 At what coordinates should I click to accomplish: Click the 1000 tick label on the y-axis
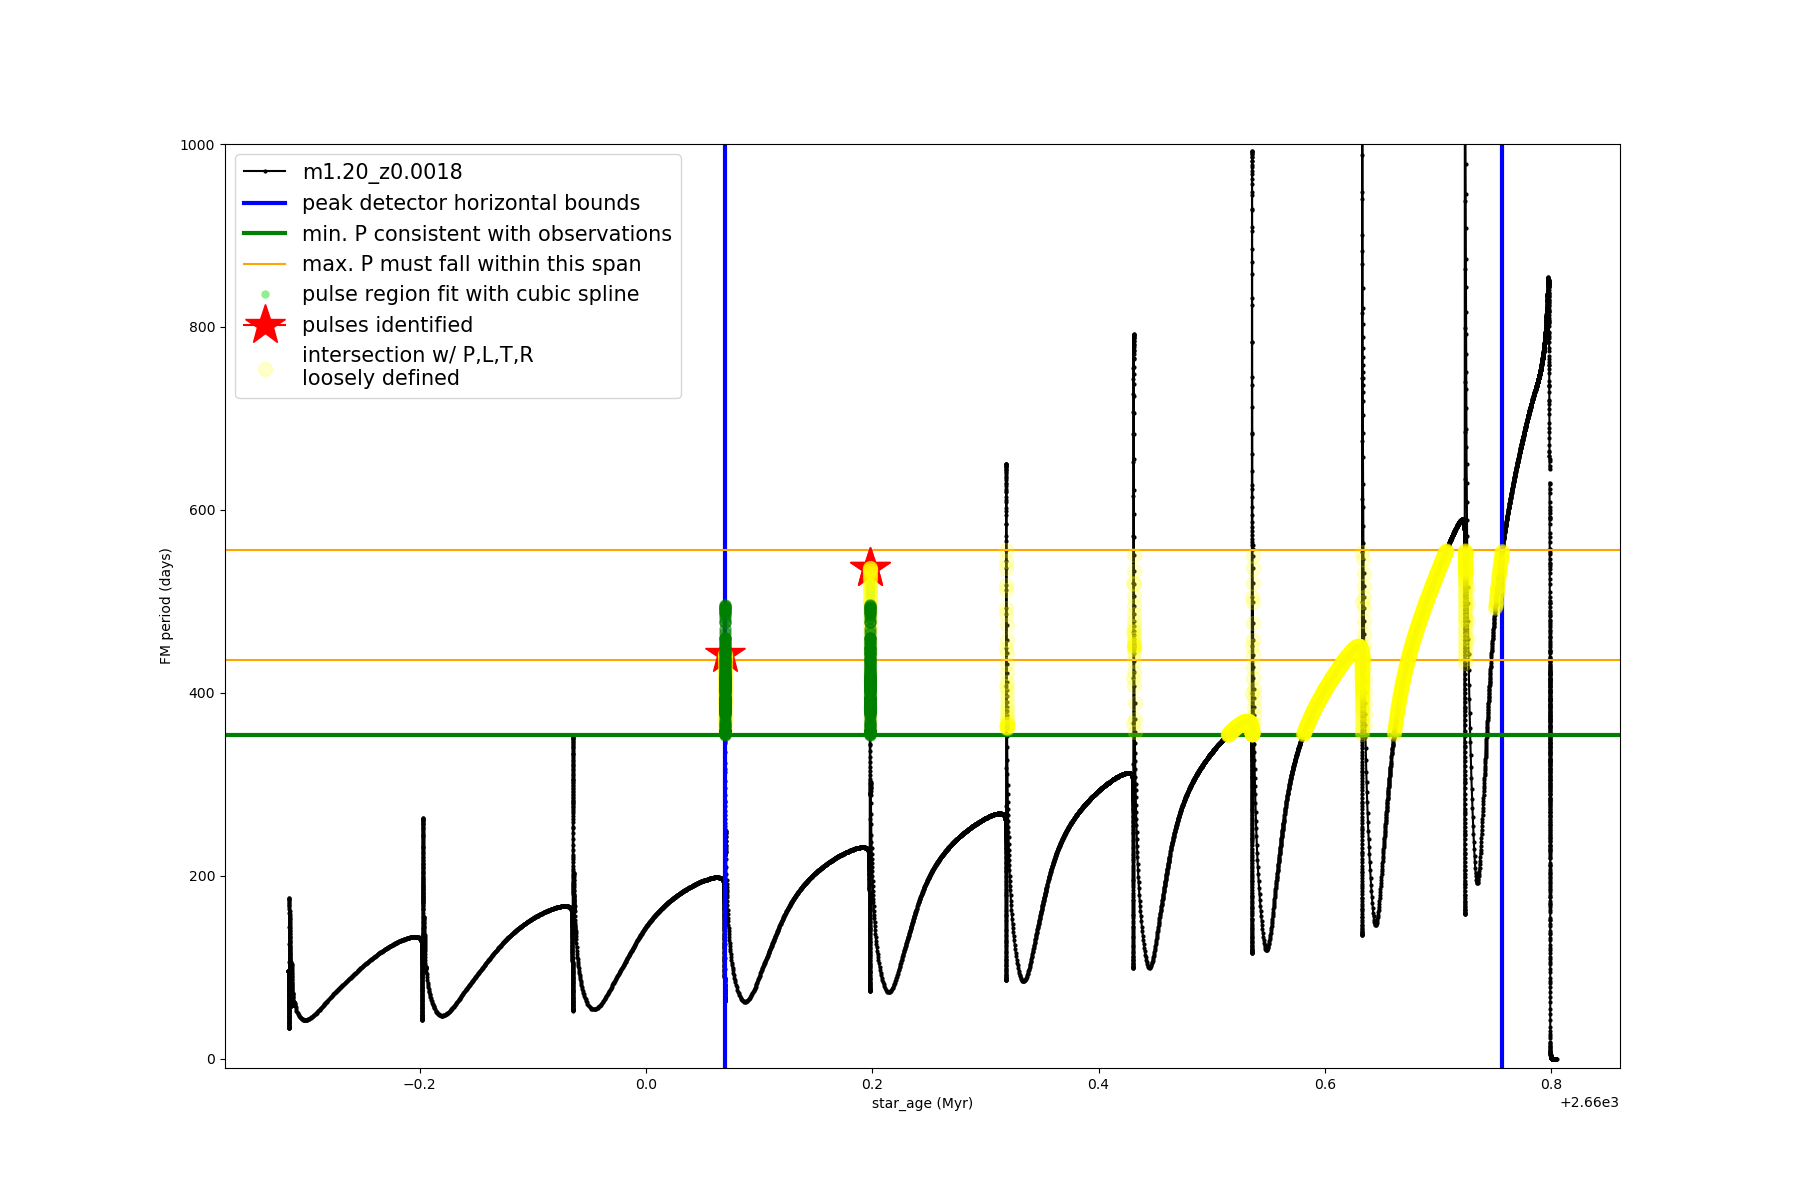pos(197,145)
